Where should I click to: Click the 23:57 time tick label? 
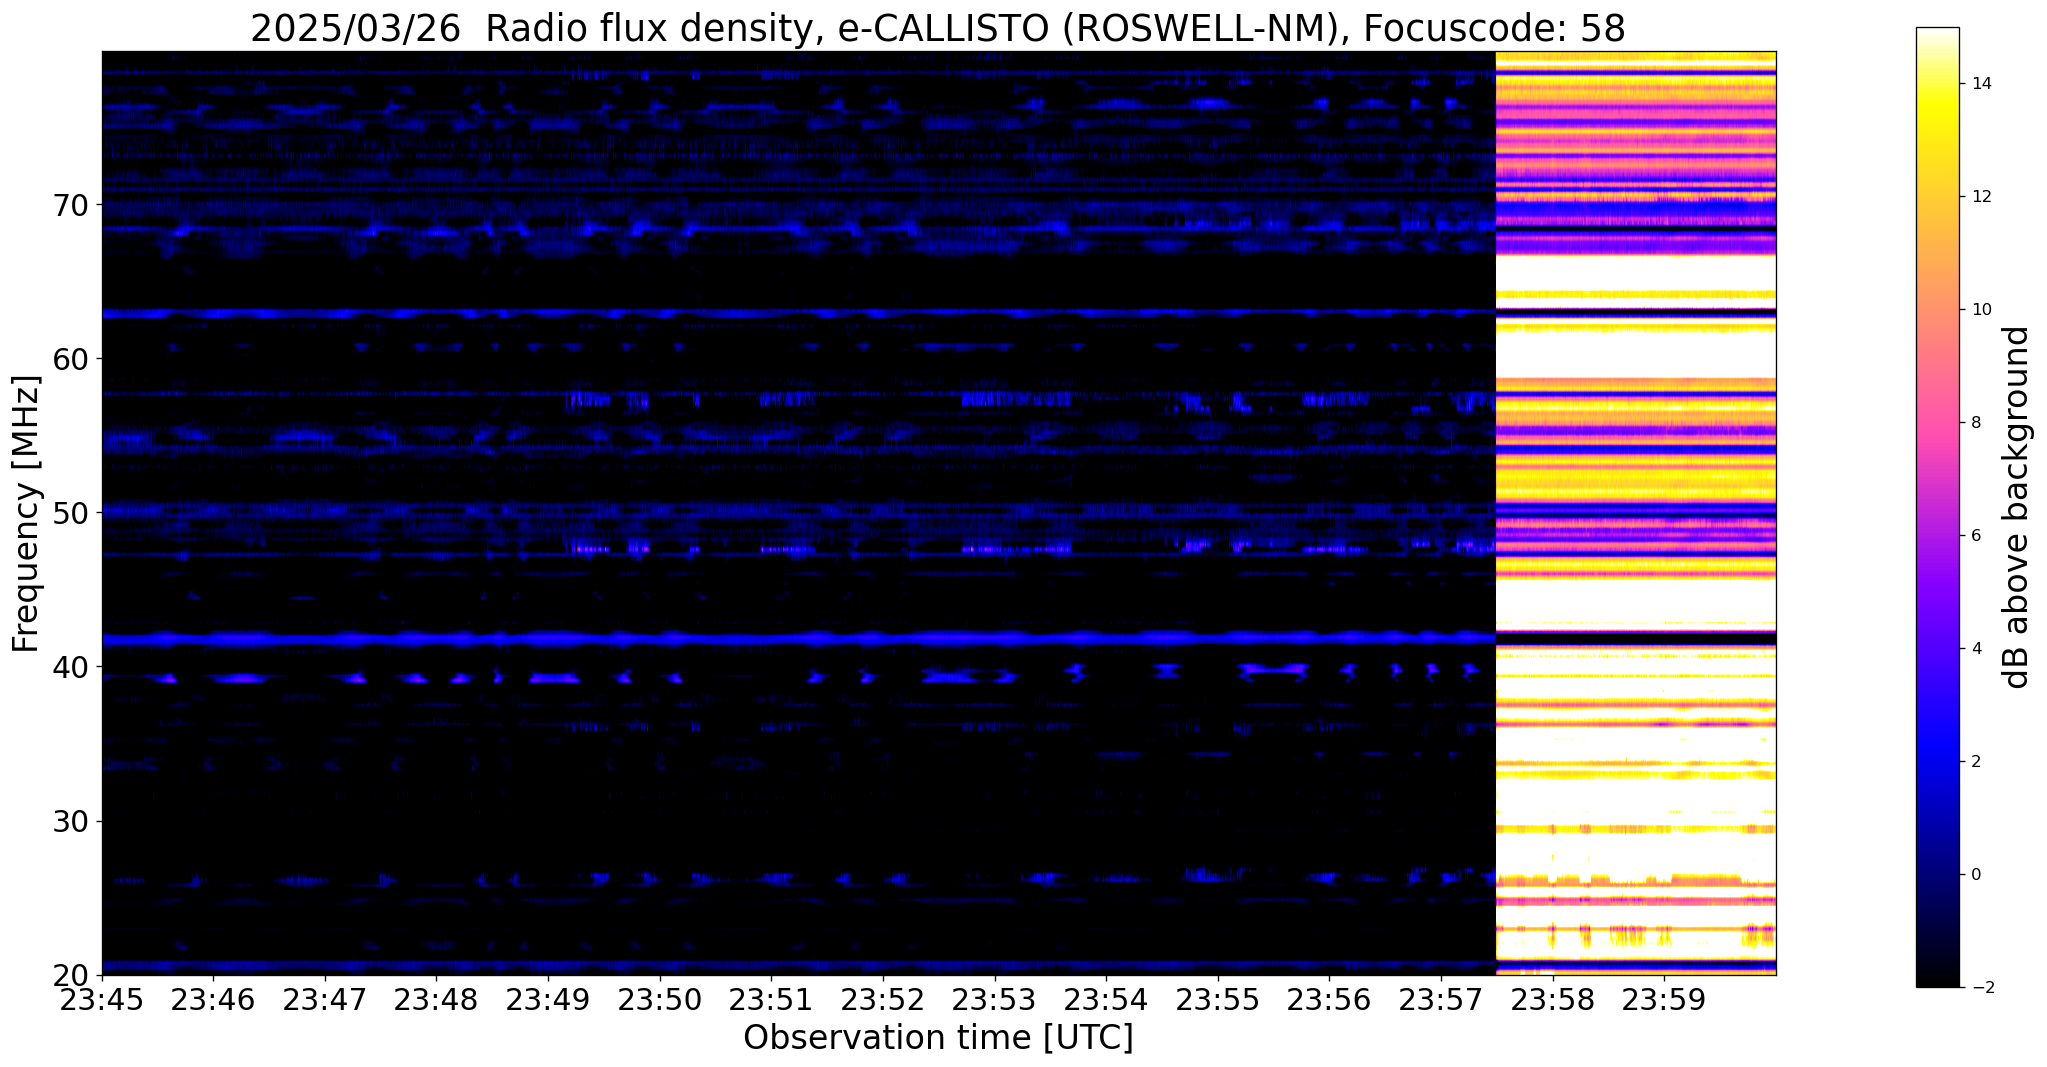[x=1441, y=999]
